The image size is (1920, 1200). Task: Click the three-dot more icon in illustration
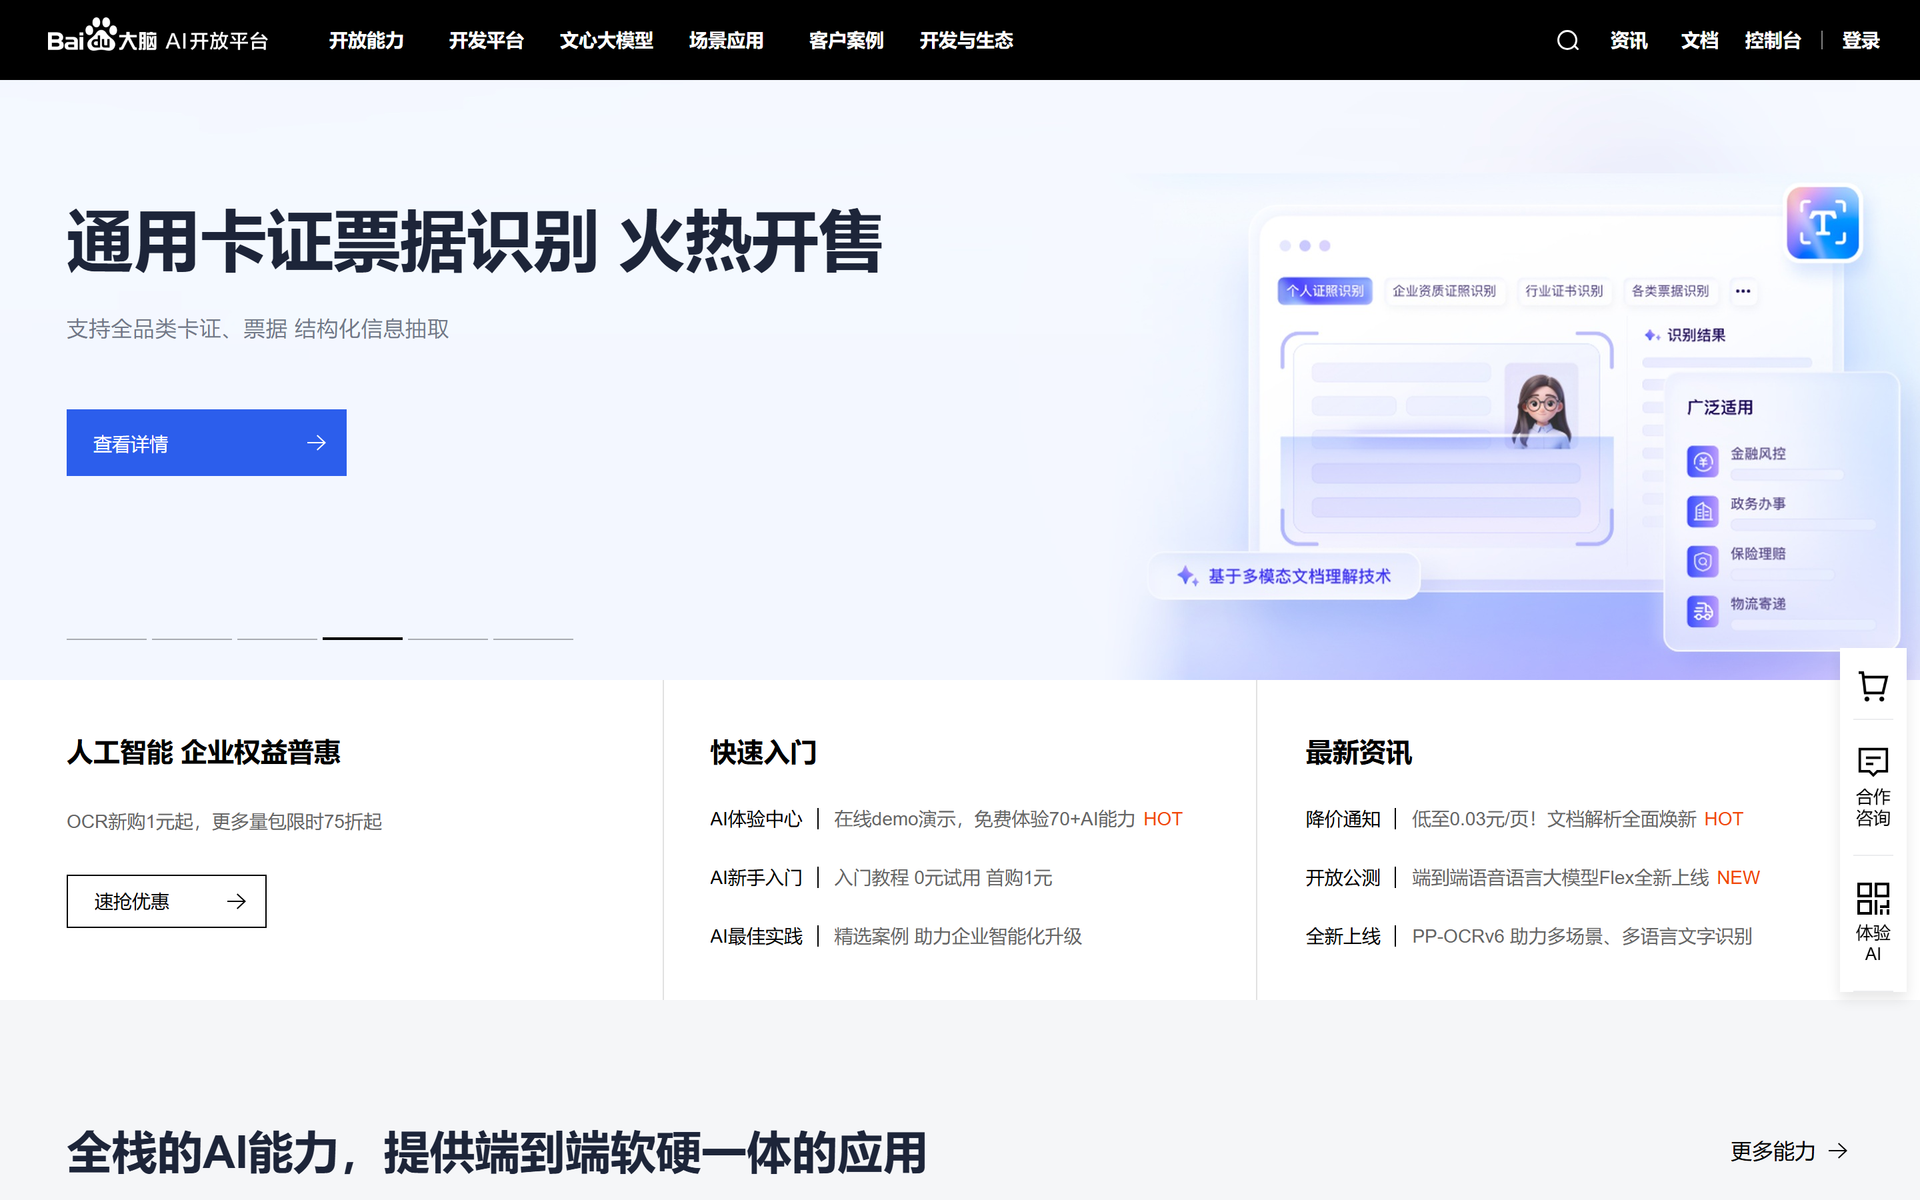(x=1743, y=291)
